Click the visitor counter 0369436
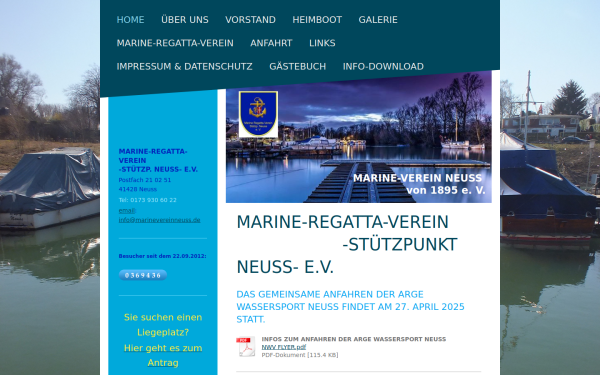This screenshot has height=375, width=600. click(x=143, y=275)
